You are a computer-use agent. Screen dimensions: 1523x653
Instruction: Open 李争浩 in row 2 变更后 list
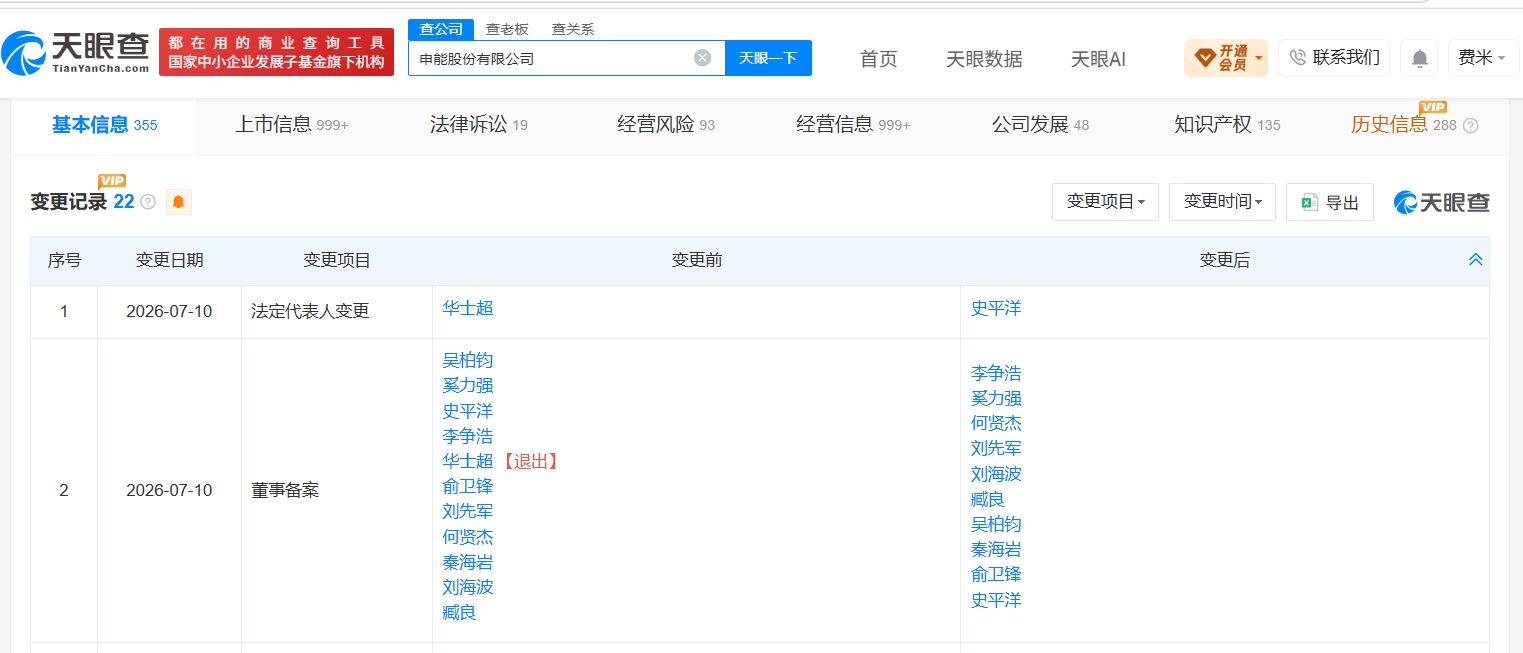[x=996, y=373]
